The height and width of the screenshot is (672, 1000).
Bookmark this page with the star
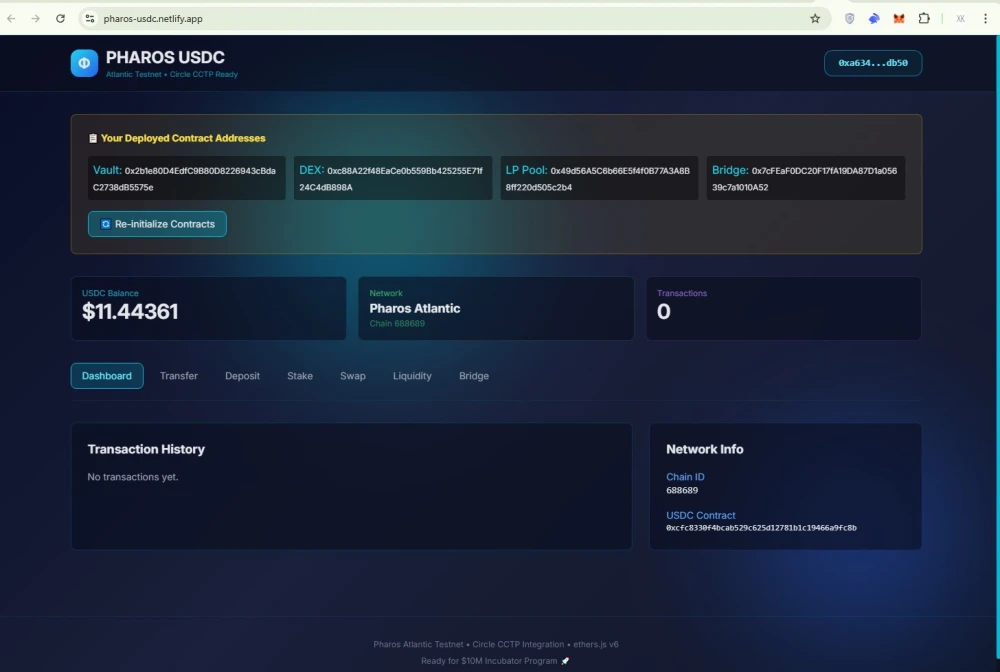(x=815, y=19)
